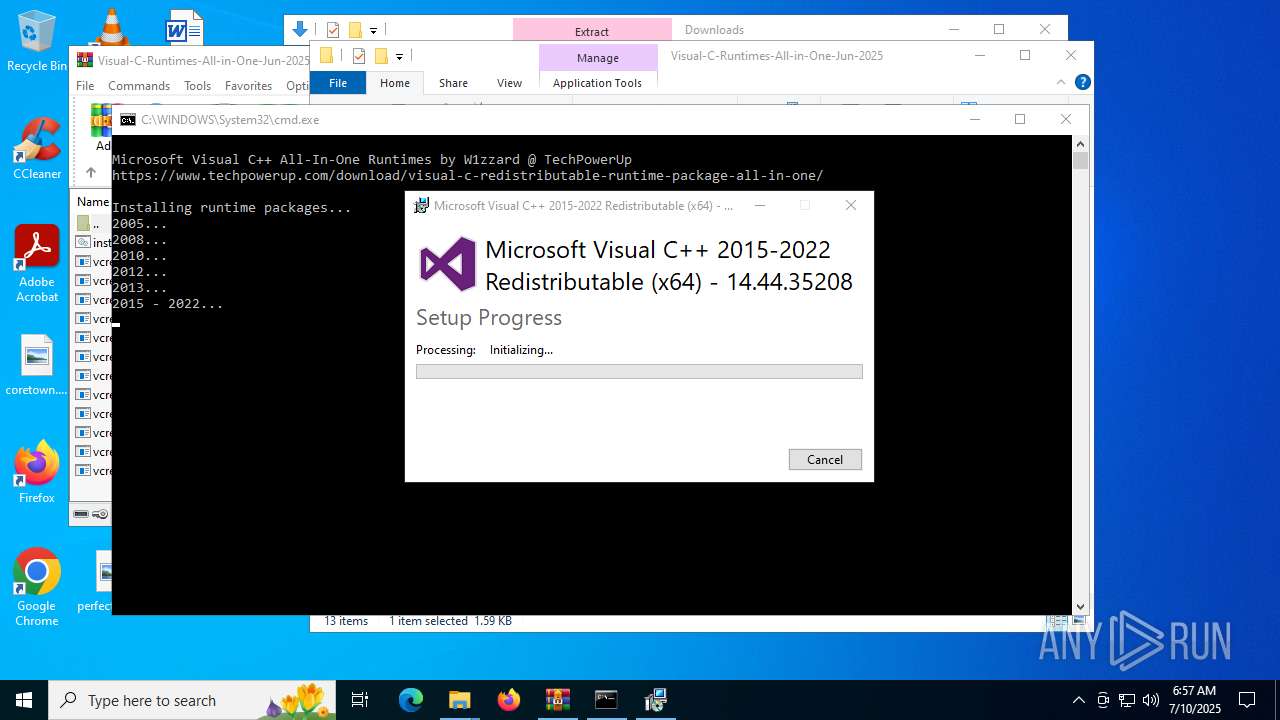This screenshot has width=1280, height=720.
Task: Open Share tab in Explorer ribbon
Action: tap(453, 83)
